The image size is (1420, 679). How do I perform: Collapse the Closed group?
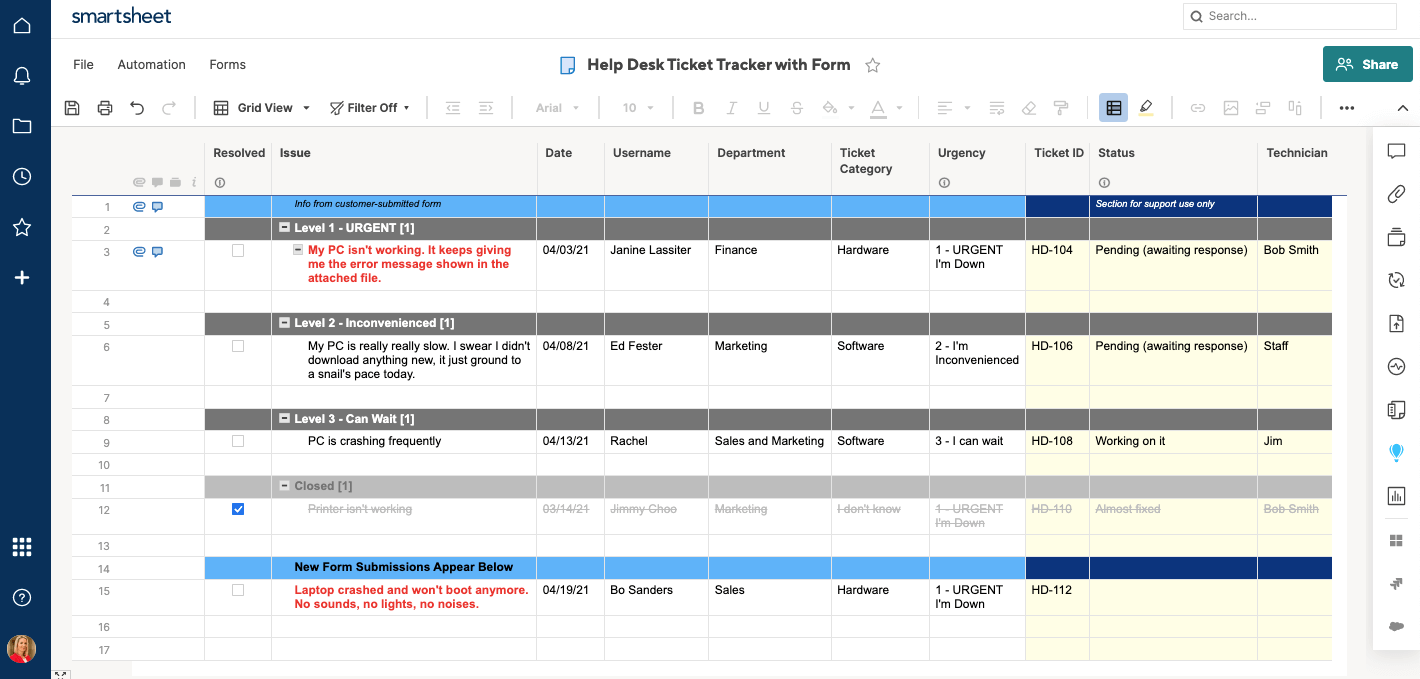284,486
